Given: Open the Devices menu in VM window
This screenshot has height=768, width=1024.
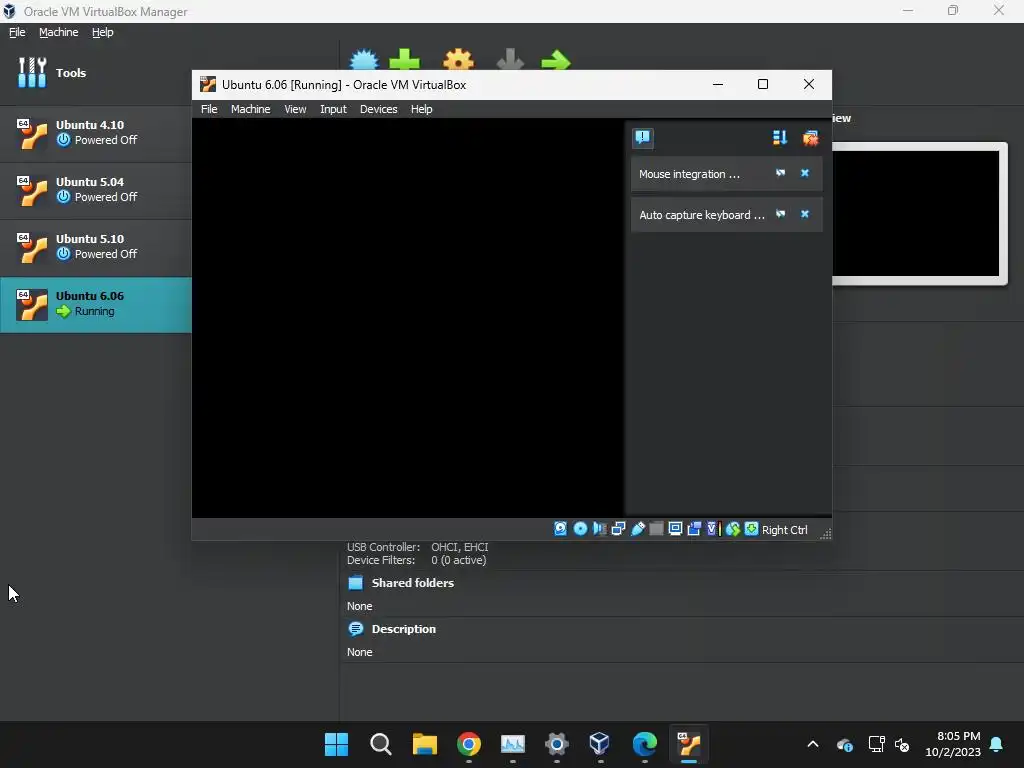Looking at the screenshot, I should tap(378, 109).
